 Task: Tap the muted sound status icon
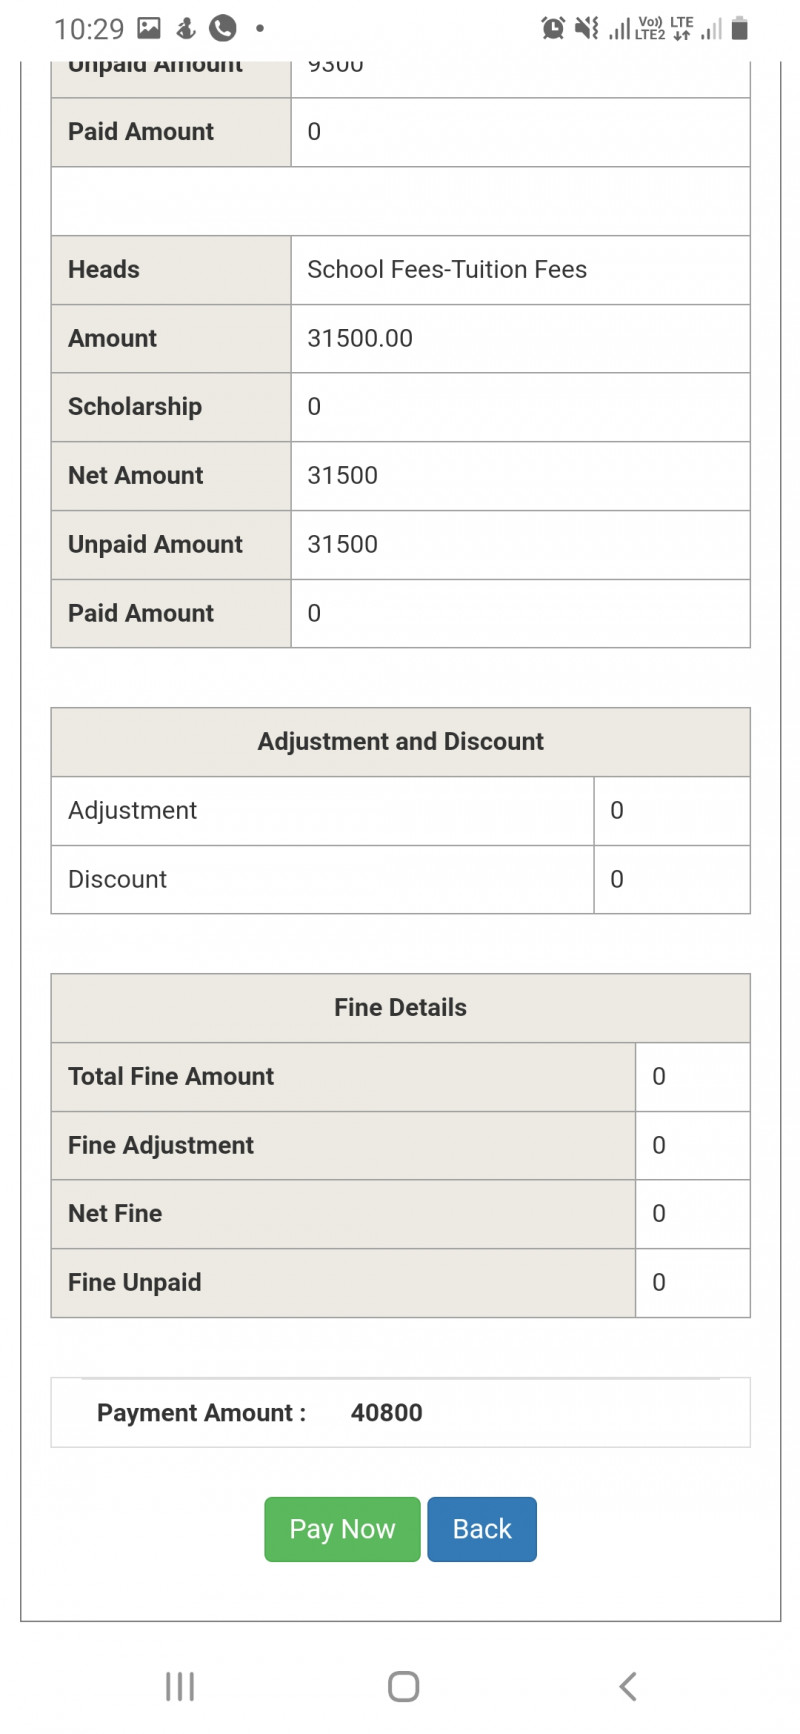(x=587, y=28)
